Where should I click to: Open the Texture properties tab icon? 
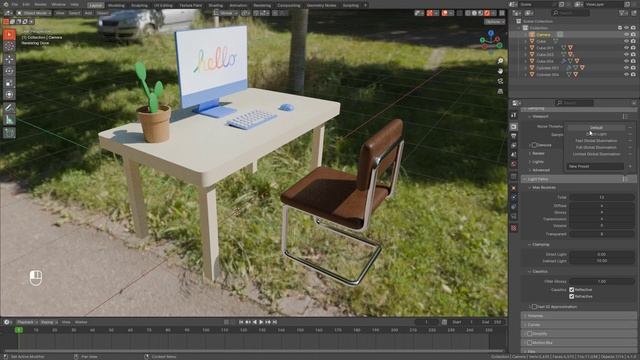tap(514, 228)
